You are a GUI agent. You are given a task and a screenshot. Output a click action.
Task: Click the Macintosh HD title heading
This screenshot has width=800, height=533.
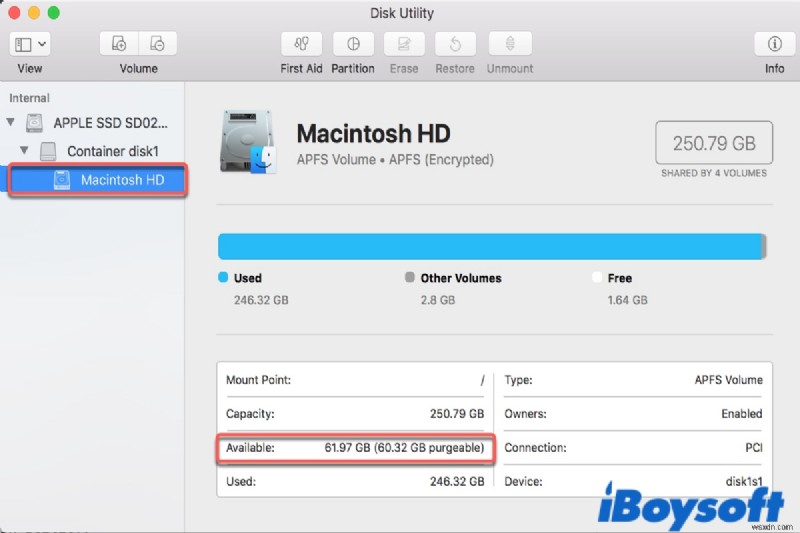(373, 134)
